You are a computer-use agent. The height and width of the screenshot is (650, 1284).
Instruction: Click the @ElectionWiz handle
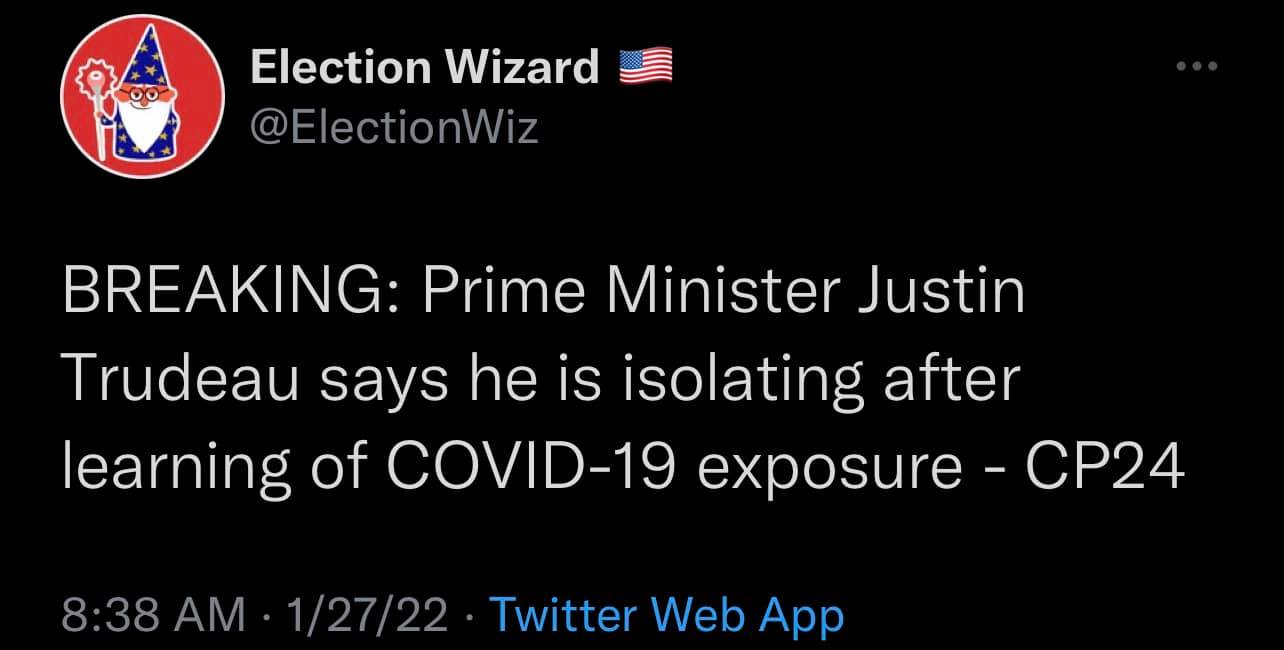coord(394,127)
